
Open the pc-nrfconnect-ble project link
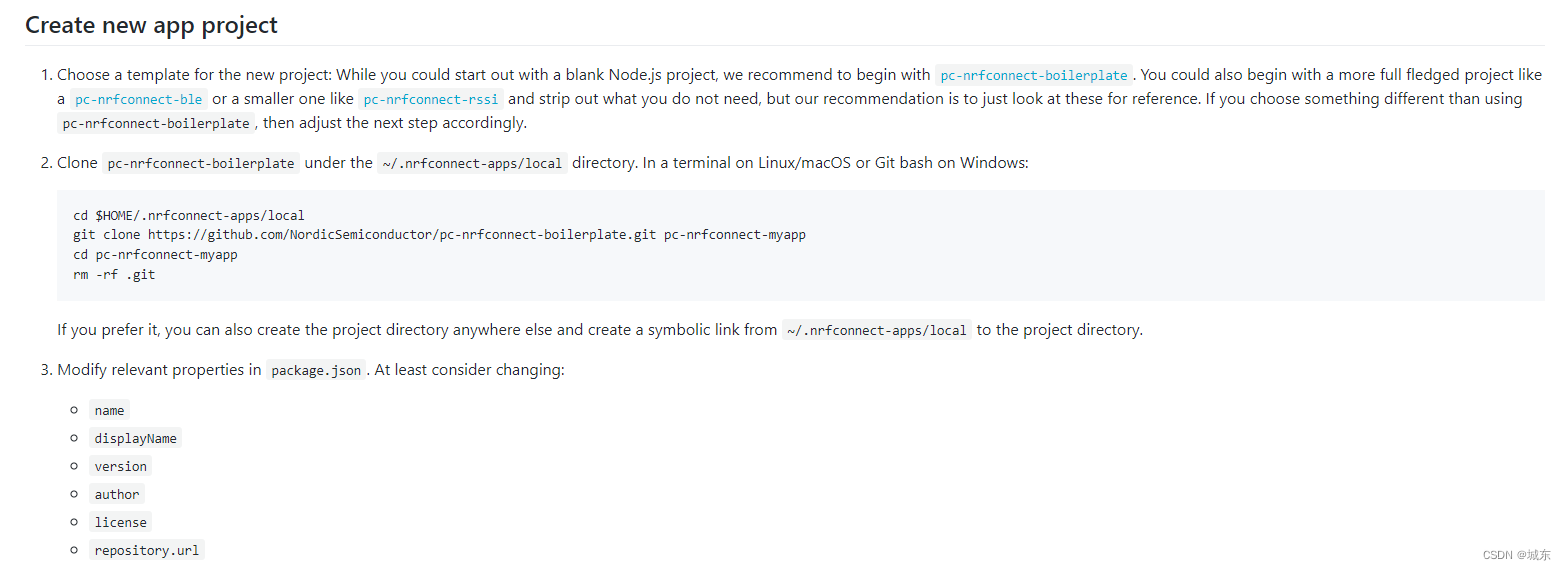coord(139,99)
